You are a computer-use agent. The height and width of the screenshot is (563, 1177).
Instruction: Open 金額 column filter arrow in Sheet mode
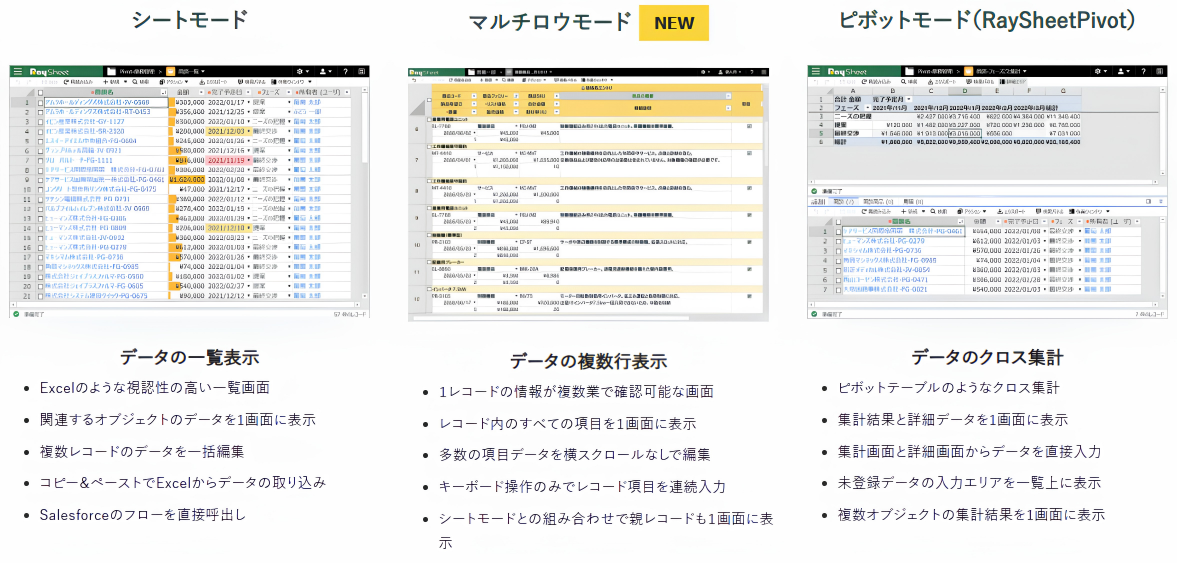point(201,92)
